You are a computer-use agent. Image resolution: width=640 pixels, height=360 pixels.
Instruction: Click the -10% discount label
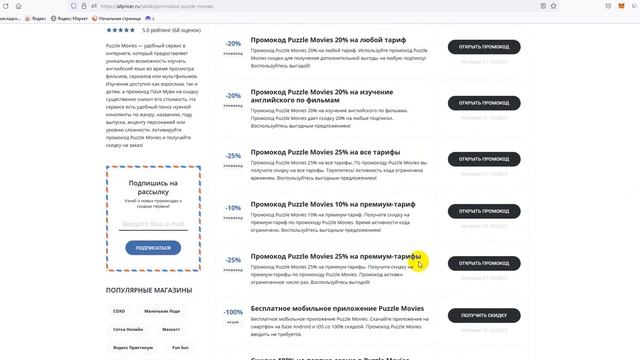(233, 208)
